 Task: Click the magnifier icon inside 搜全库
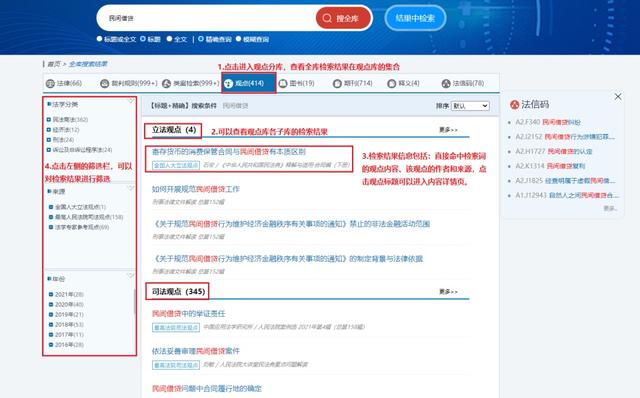click(x=327, y=18)
